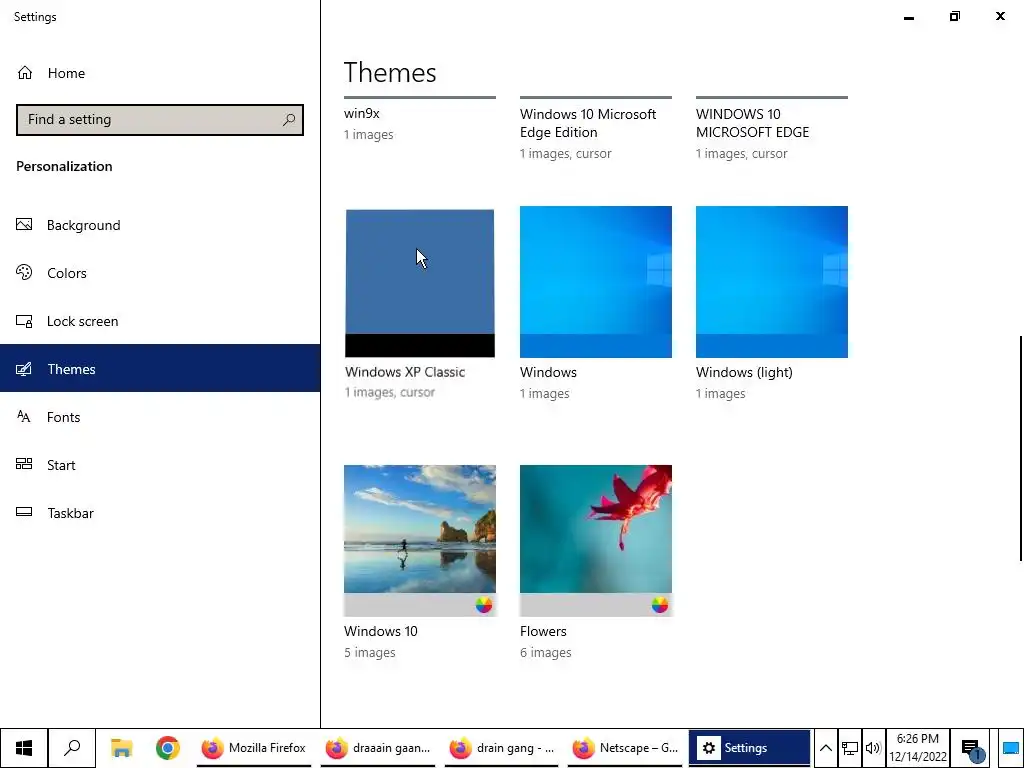This screenshot has width=1024, height=768.
Task: Click the Themes page heading
Action: 390,72
